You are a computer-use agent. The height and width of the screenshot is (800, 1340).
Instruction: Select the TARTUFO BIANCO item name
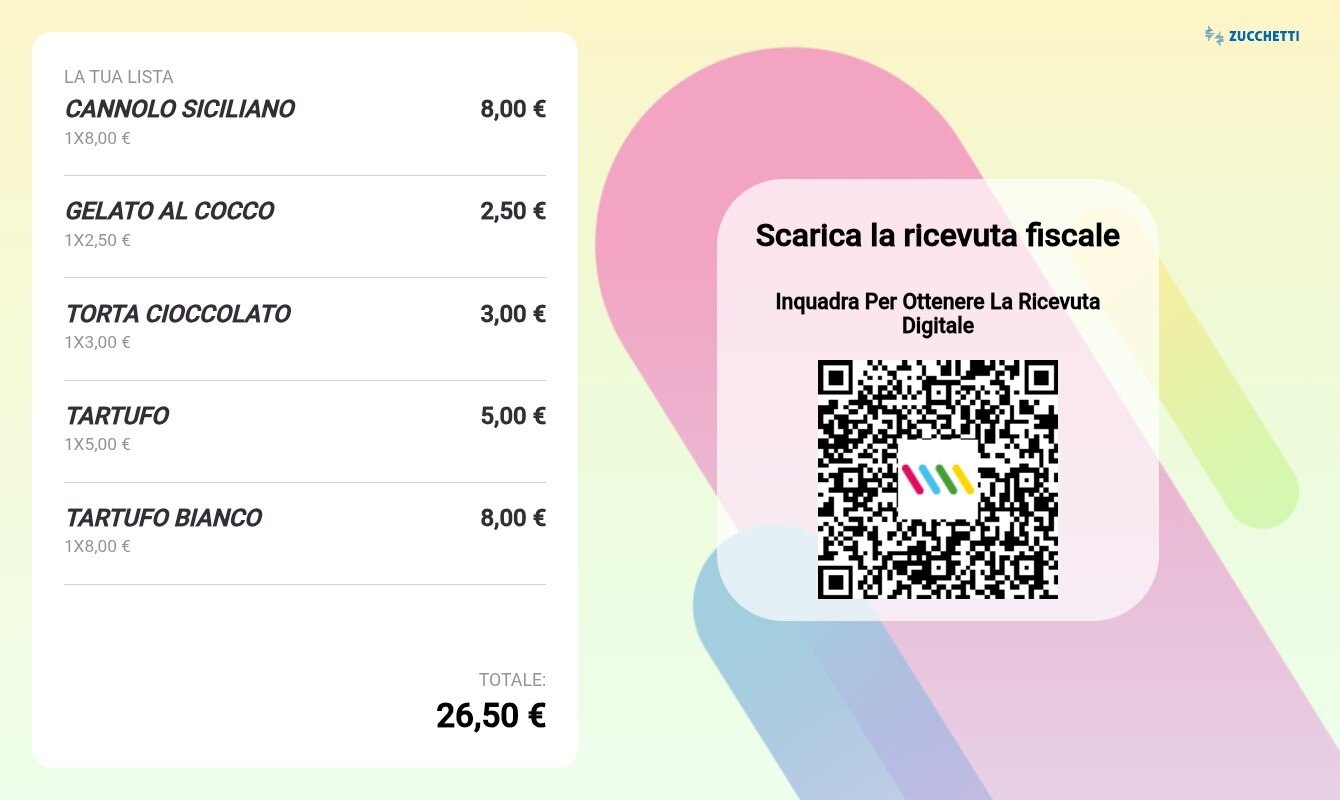click(164, 518)
